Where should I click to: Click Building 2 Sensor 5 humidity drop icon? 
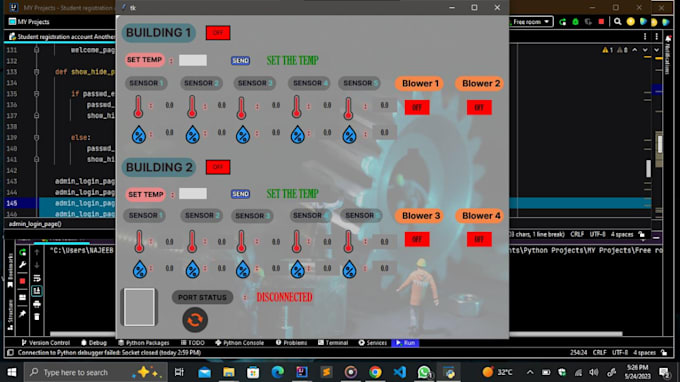point(350,269)
